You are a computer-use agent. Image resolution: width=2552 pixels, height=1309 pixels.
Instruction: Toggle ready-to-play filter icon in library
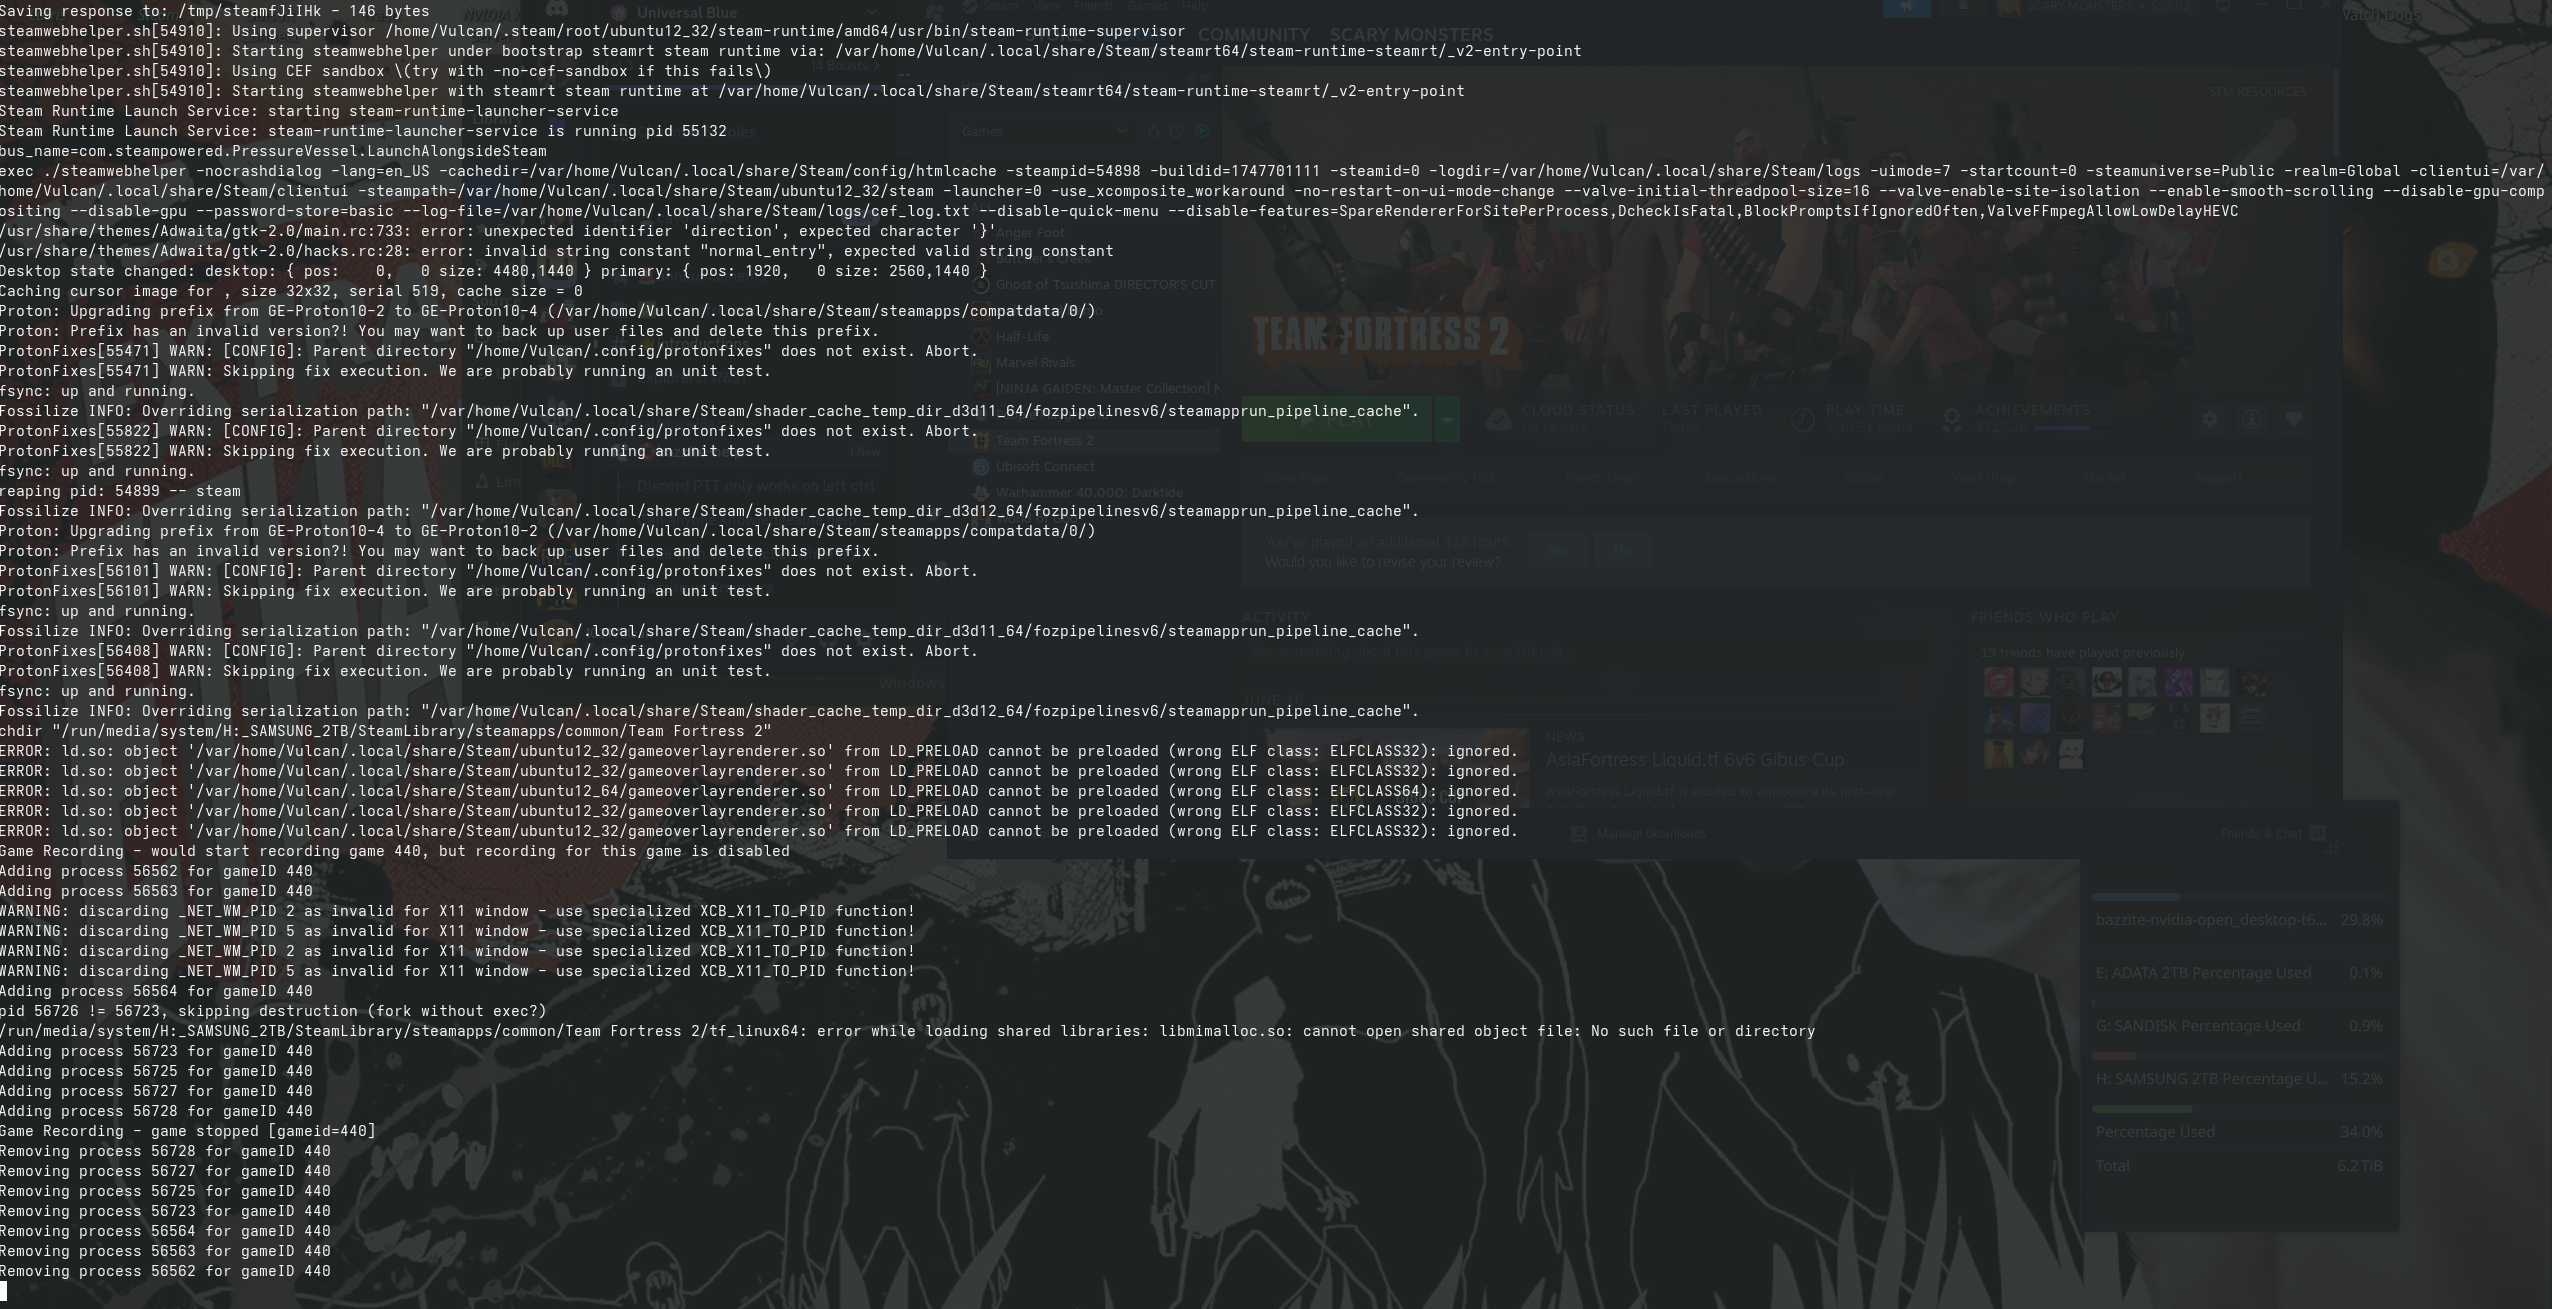[x=1202, y=131]
